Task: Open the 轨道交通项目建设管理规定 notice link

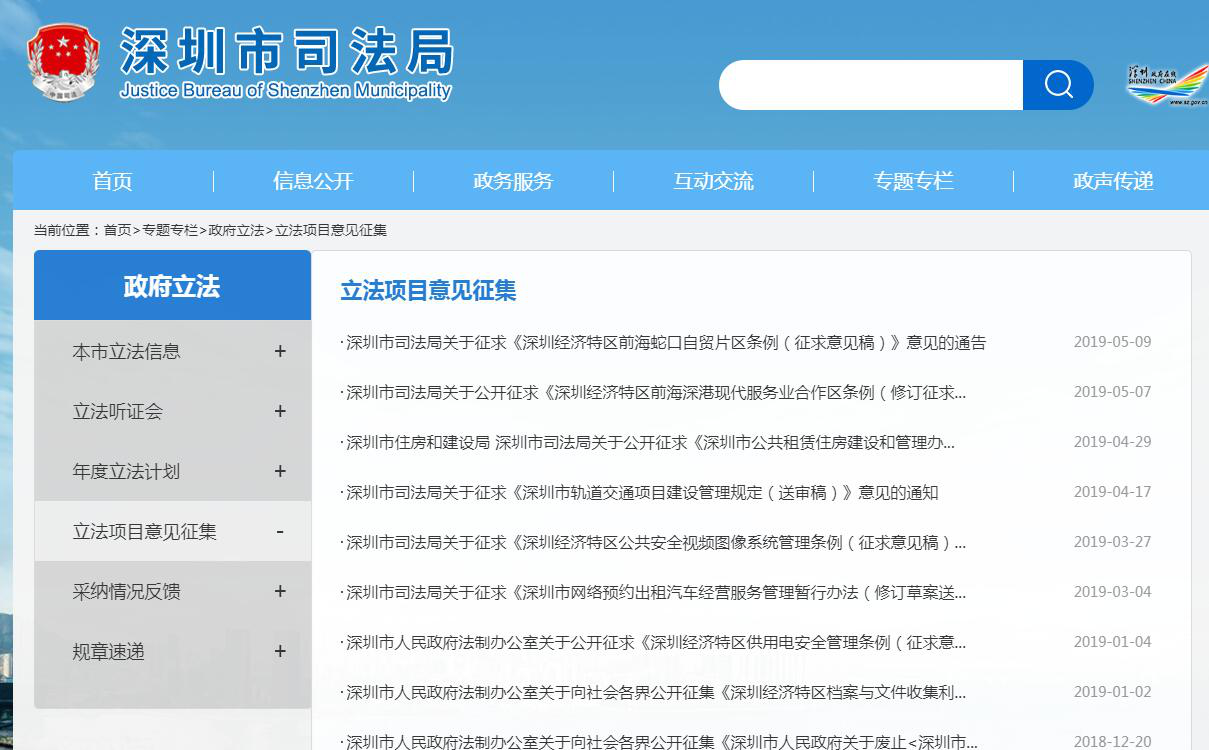Action: pyautogui.click(x=641, y=493)
